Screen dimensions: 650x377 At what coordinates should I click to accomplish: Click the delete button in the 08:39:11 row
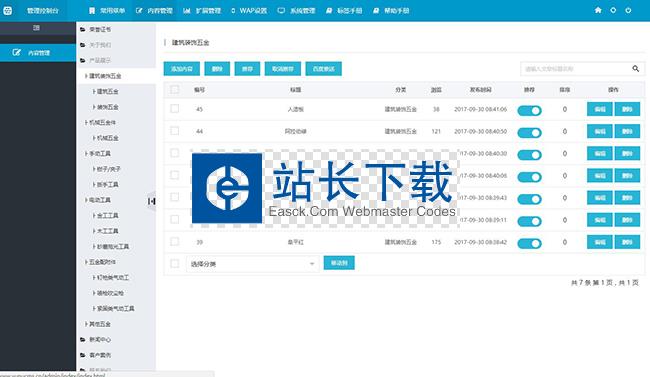tap(627, 220)
